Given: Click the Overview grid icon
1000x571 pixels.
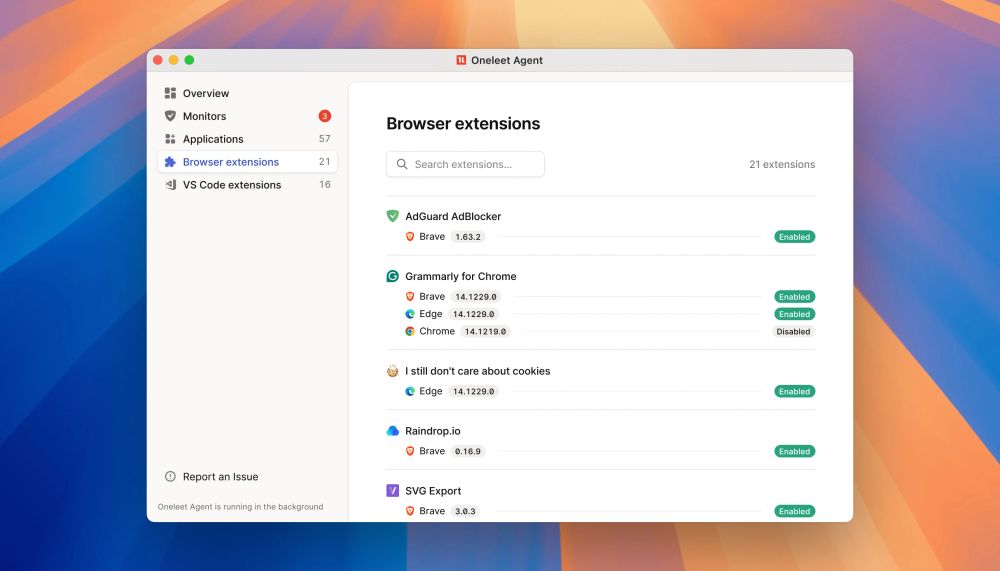Looking at the screenshot, I should [170, 93].
